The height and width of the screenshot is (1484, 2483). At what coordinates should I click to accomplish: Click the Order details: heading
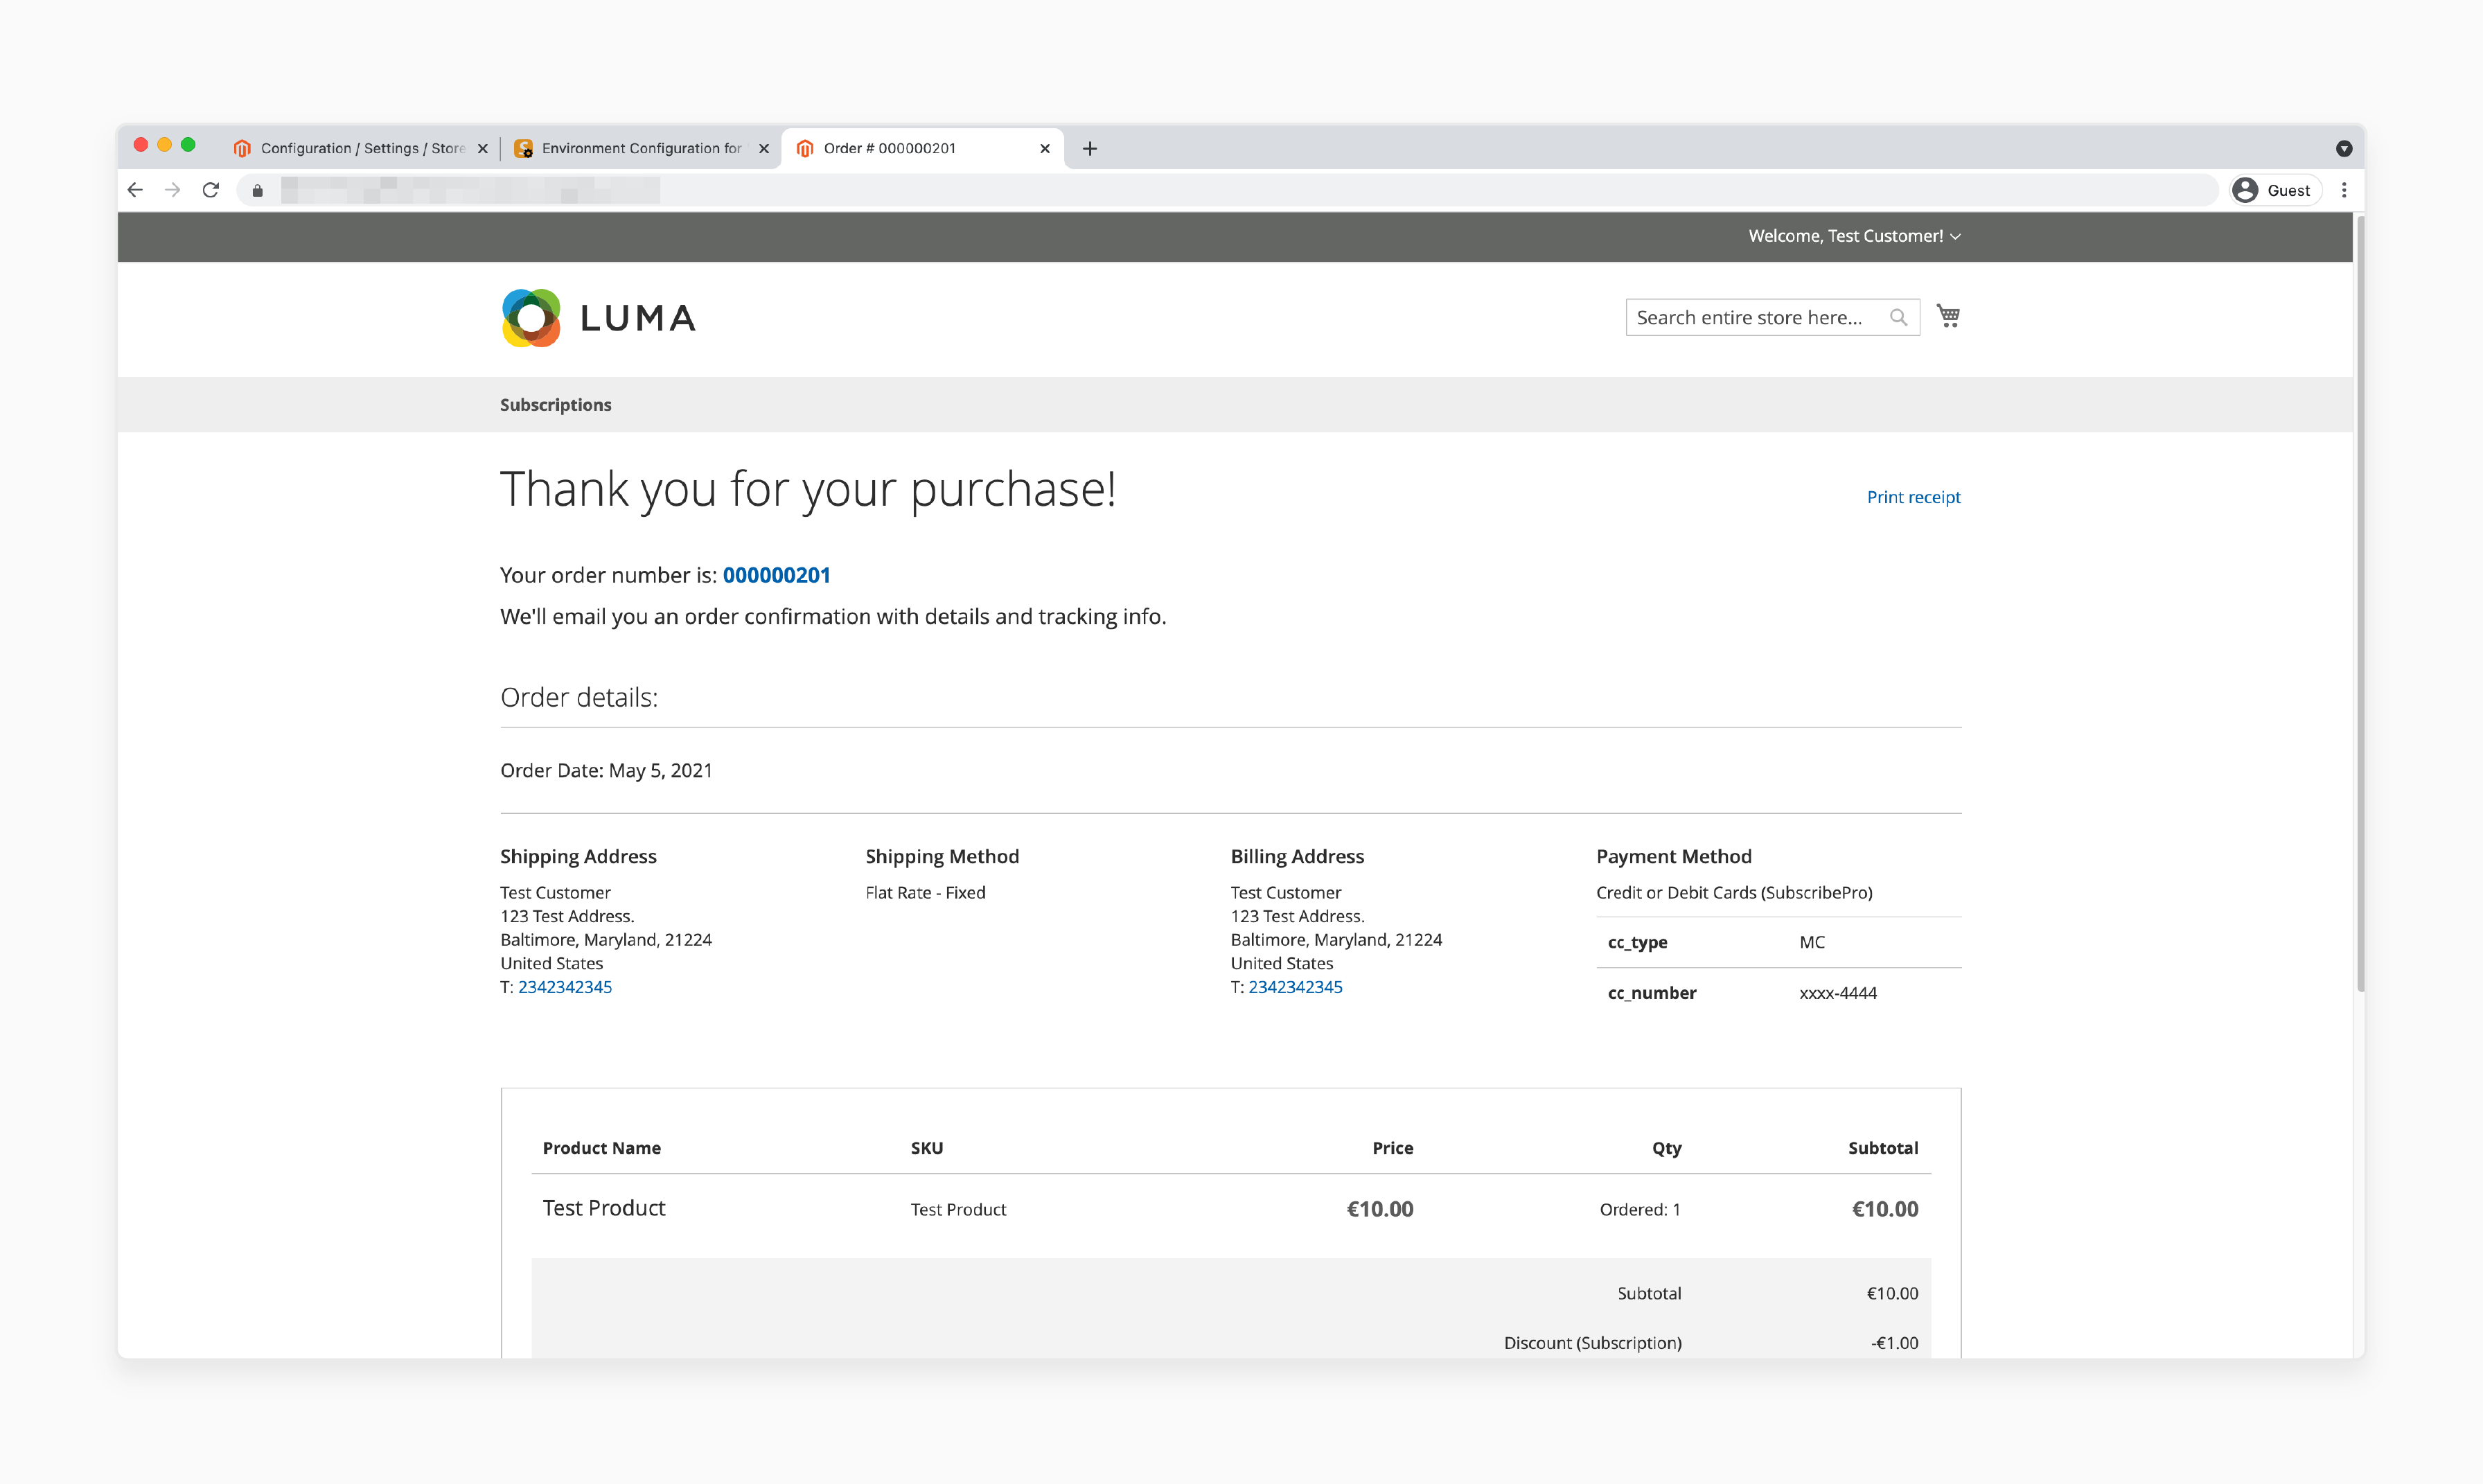[x=579, y=697]
